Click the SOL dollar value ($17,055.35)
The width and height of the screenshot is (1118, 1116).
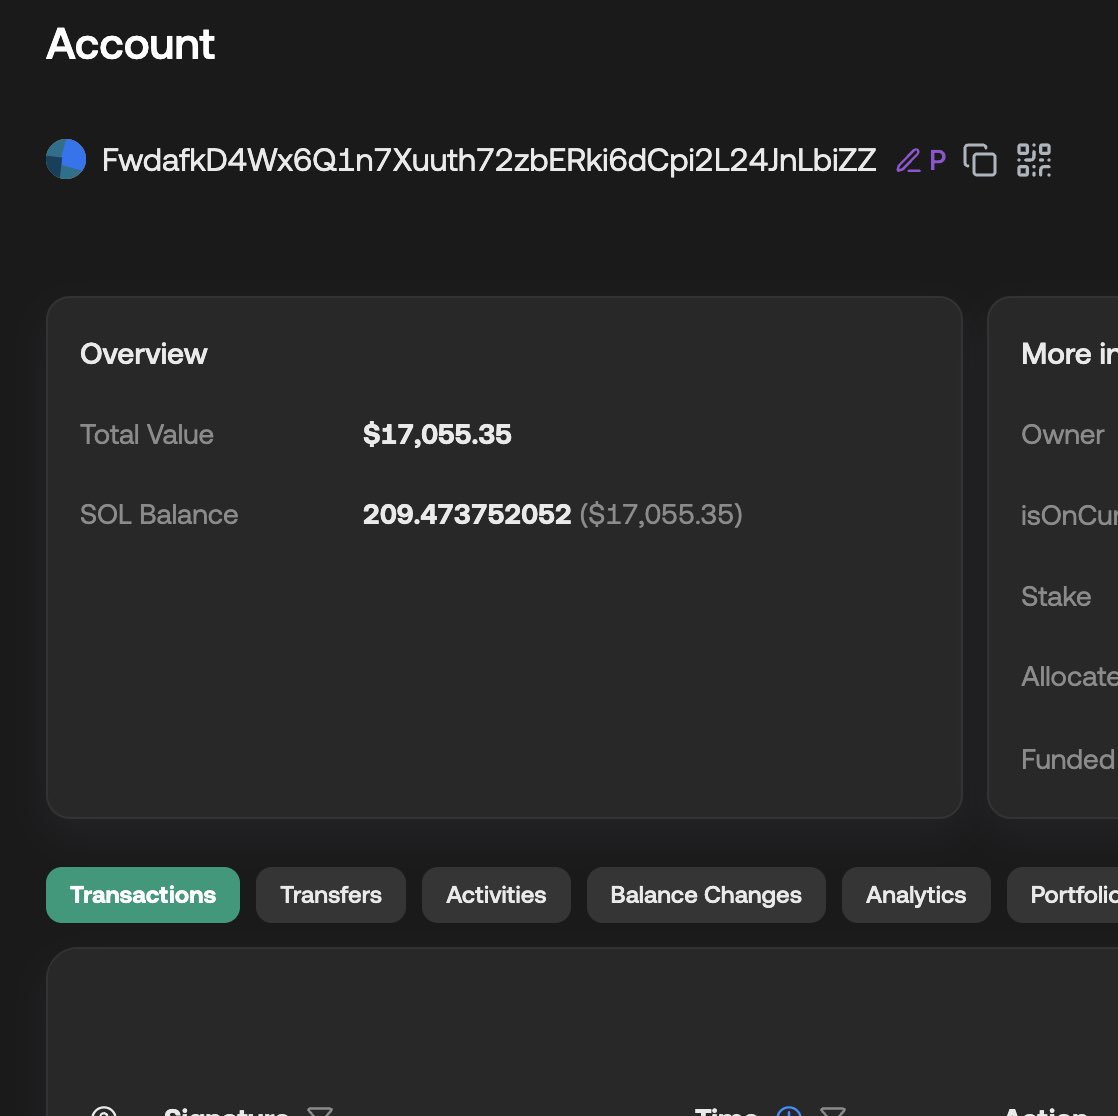pos(661,514)
